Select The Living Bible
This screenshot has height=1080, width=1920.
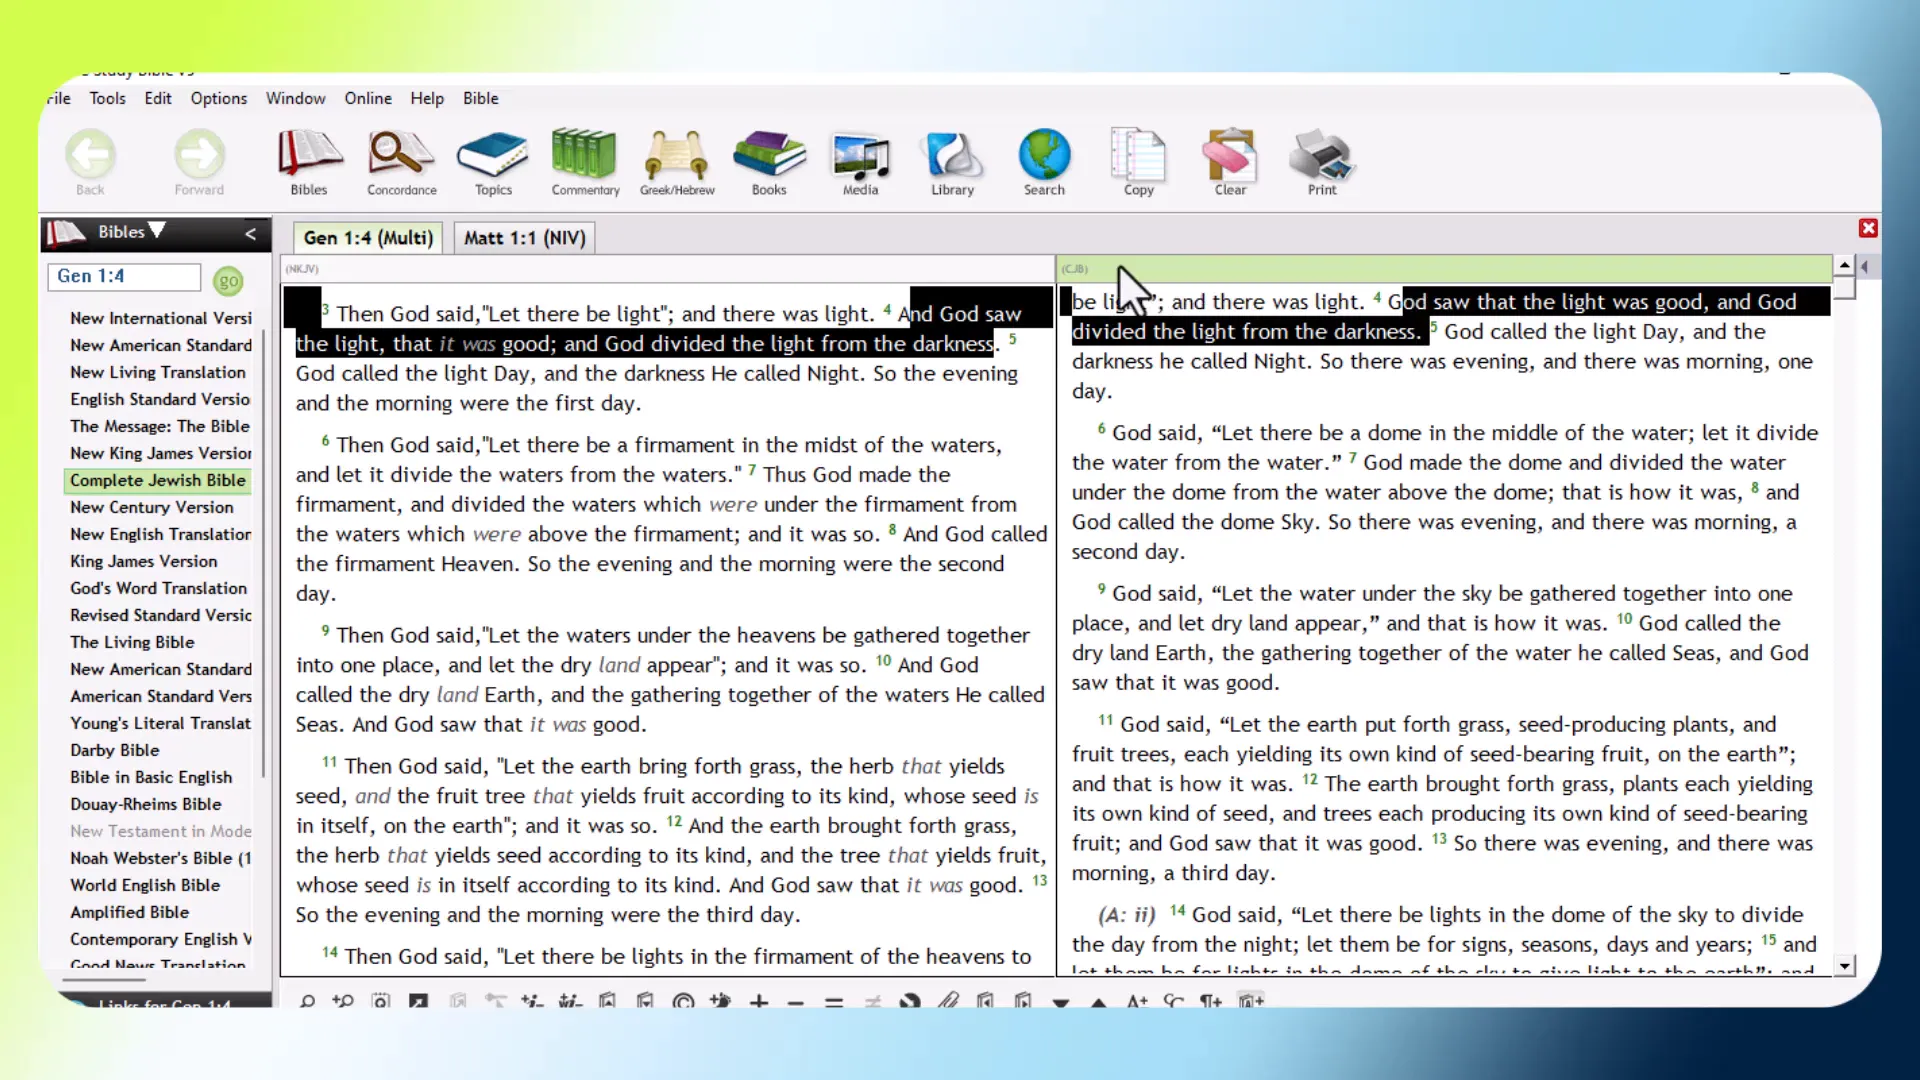133,642
